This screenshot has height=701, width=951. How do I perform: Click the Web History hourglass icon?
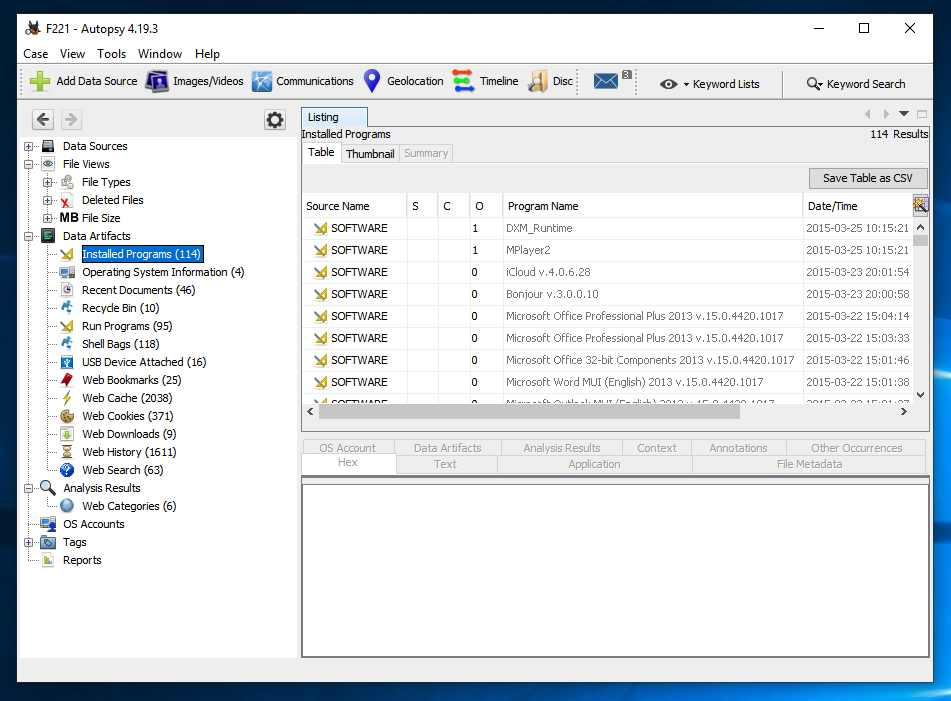67,452
